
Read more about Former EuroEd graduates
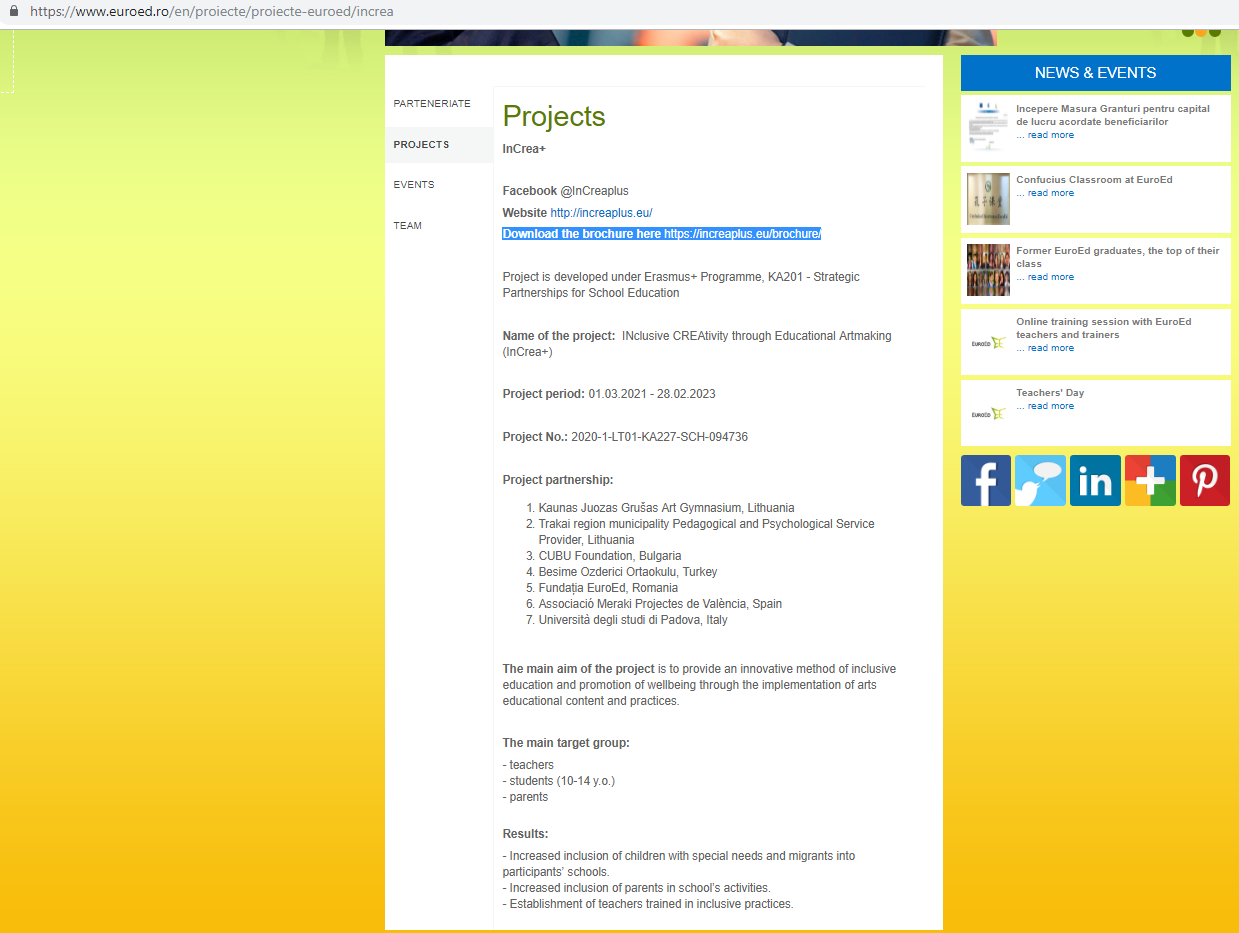[x=1050, y=277]
